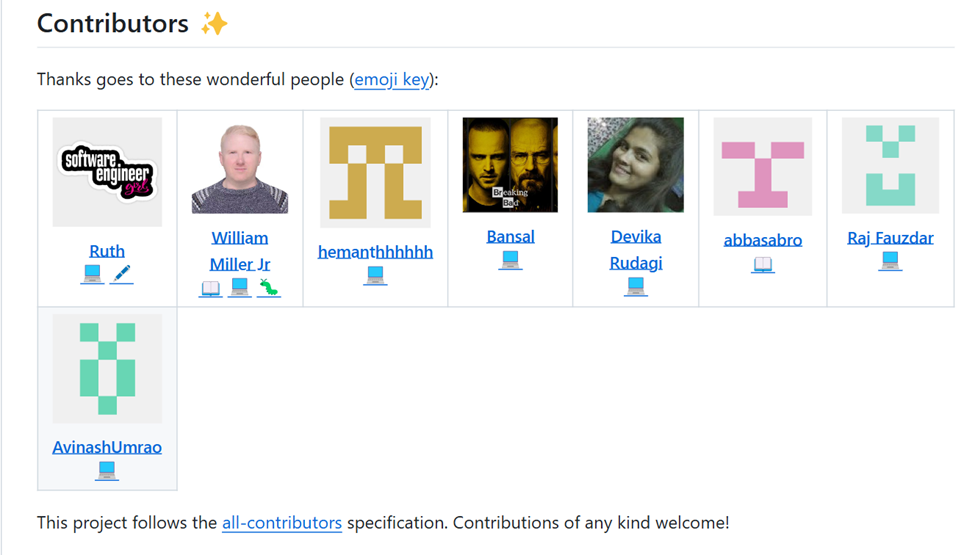
Task: Click AvinashUmrao's laptop code emoji
Action: (x=107, y=470)
